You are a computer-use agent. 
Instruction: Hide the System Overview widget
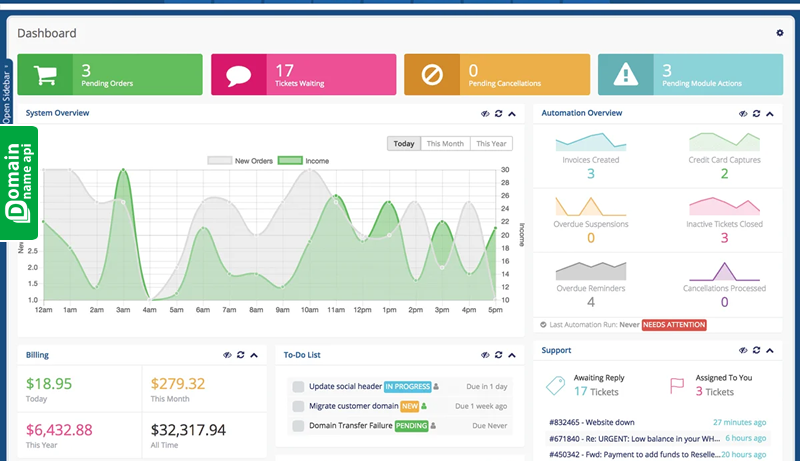485,113
